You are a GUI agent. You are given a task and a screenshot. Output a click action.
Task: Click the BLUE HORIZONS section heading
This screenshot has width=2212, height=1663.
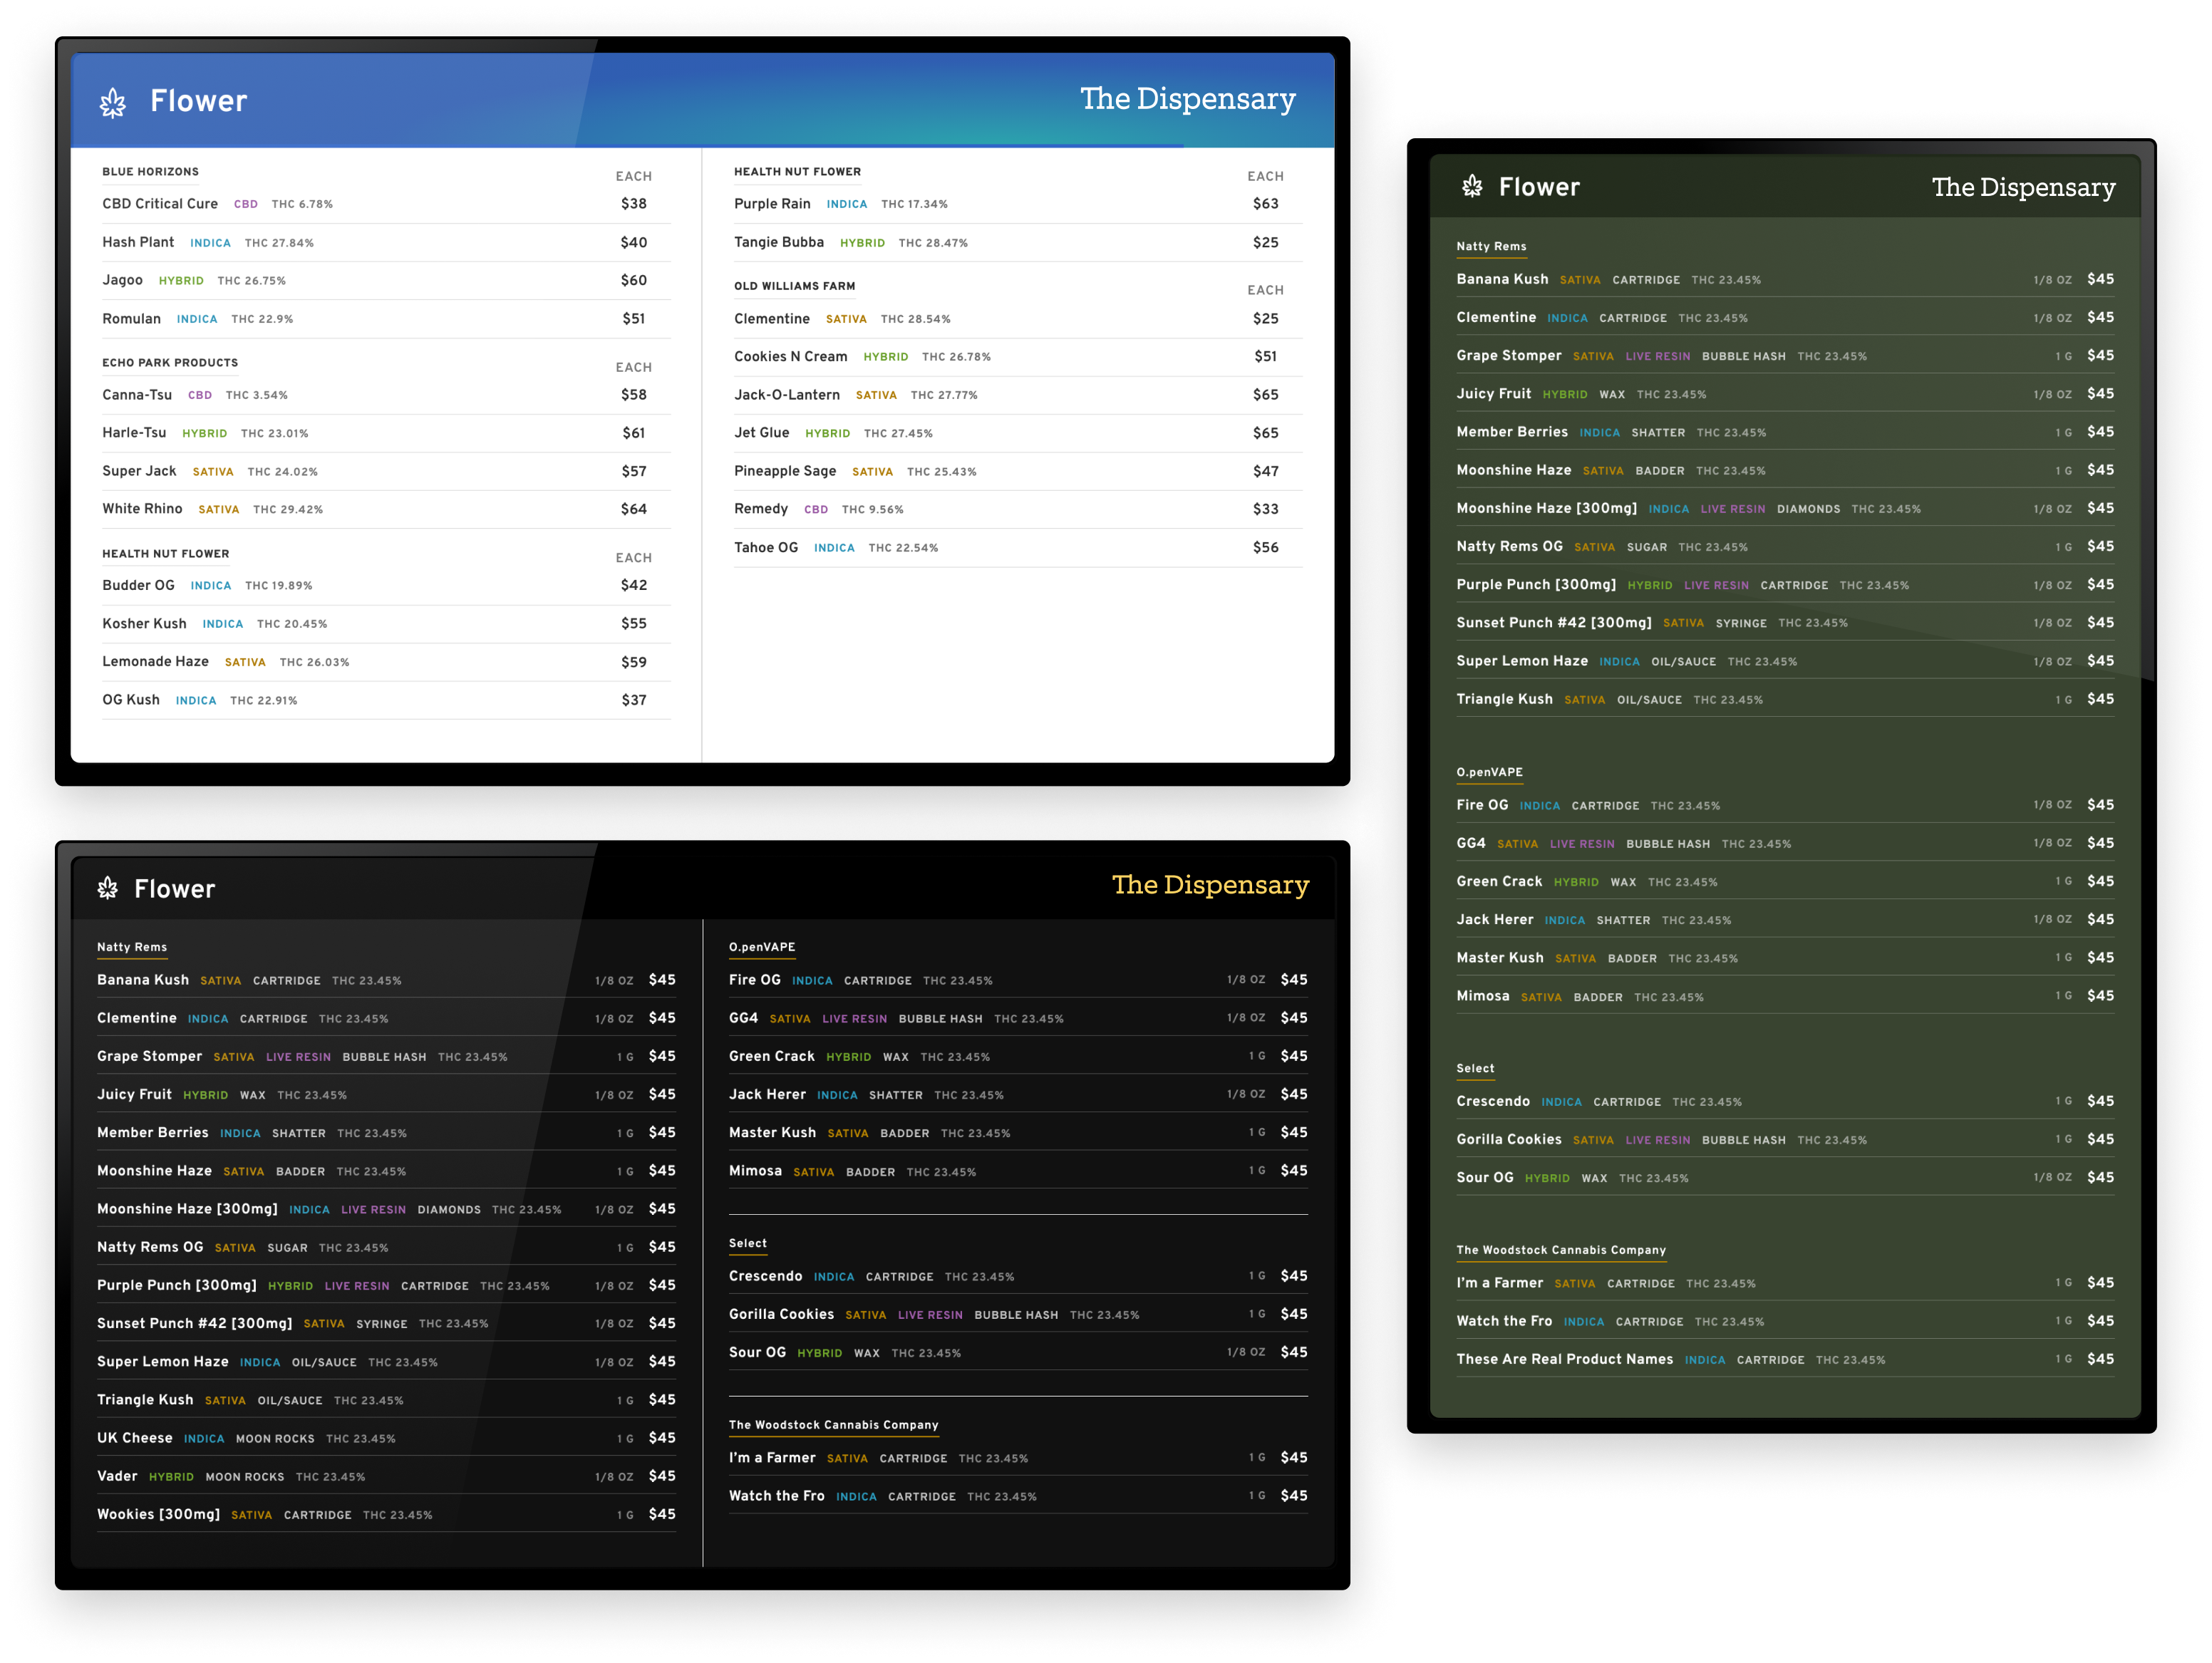coord(150,172)
